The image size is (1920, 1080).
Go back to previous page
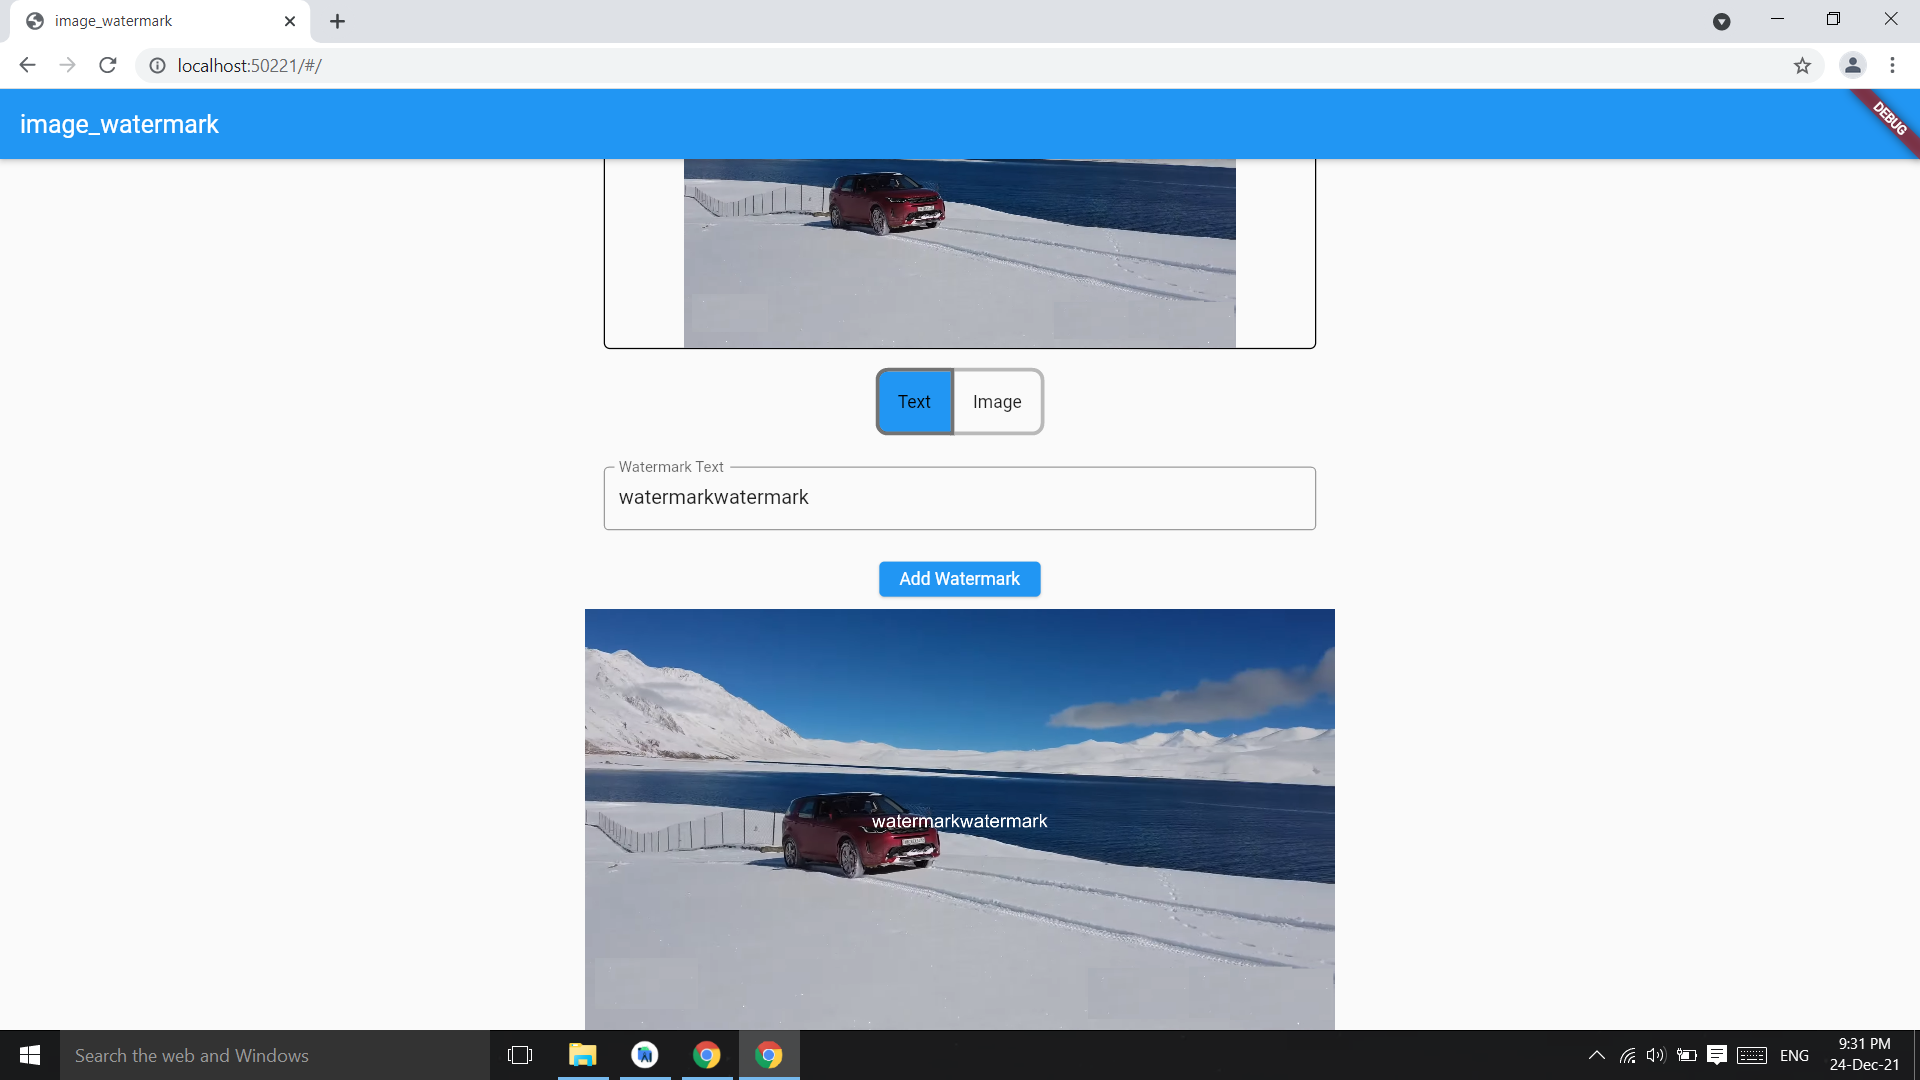[27, 65]
